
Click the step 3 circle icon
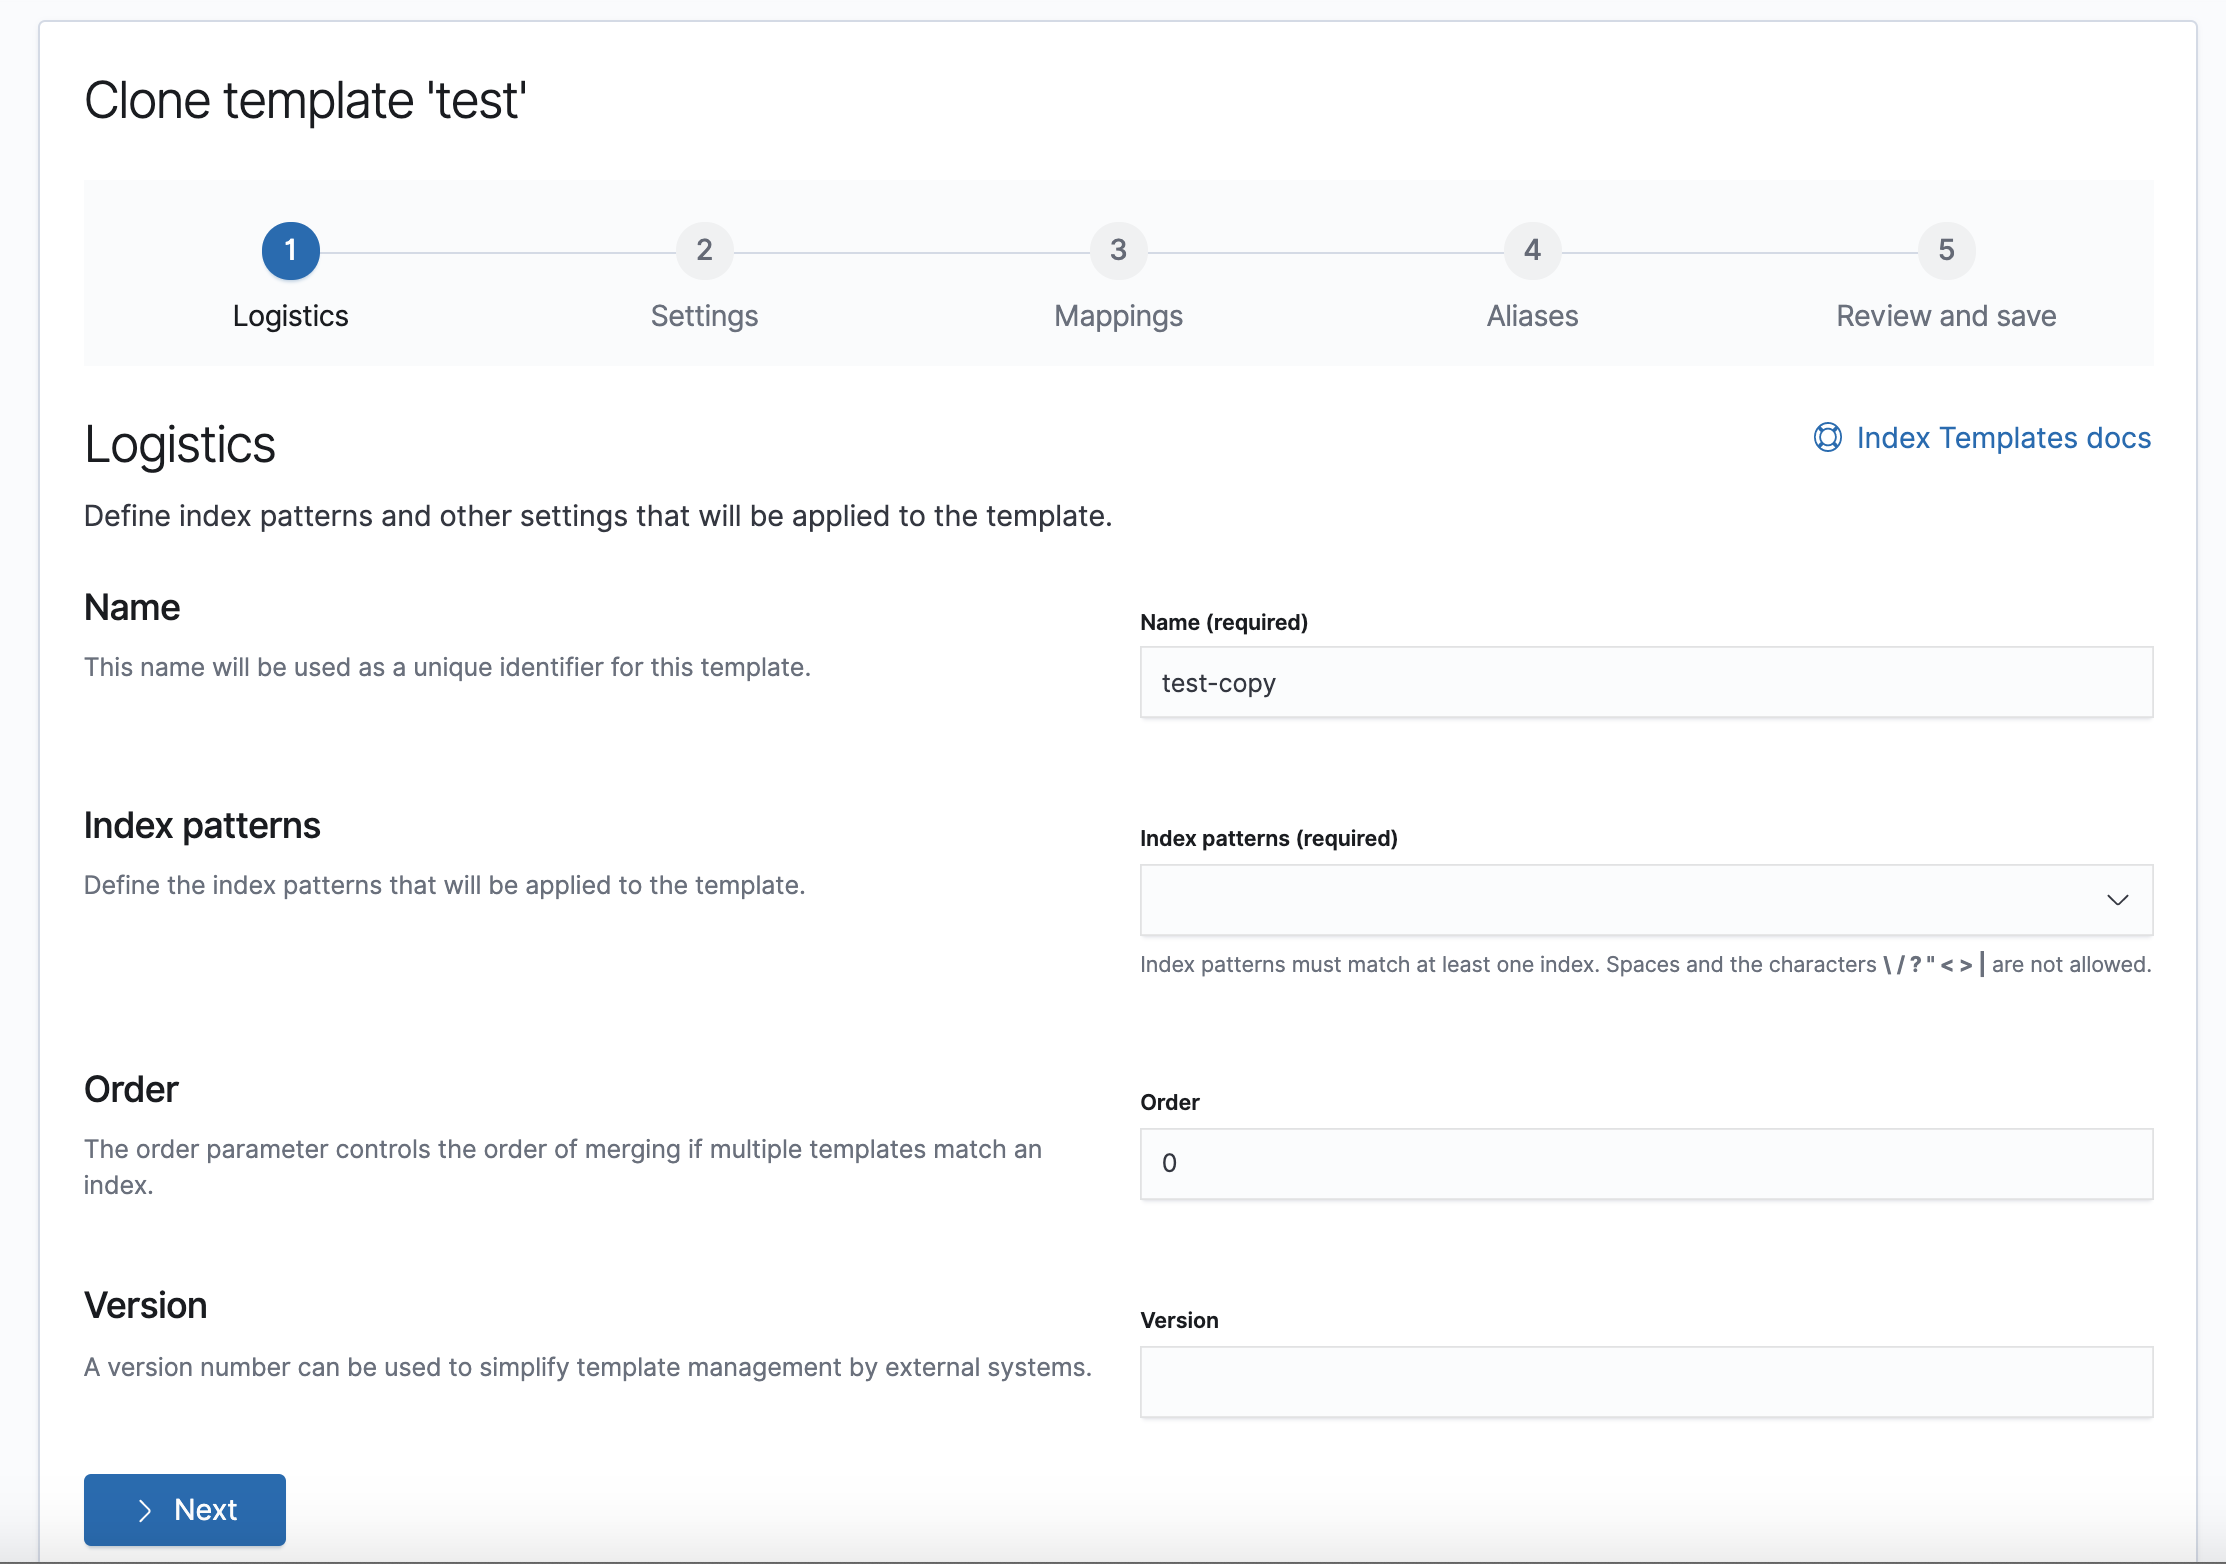(1118, 250)
